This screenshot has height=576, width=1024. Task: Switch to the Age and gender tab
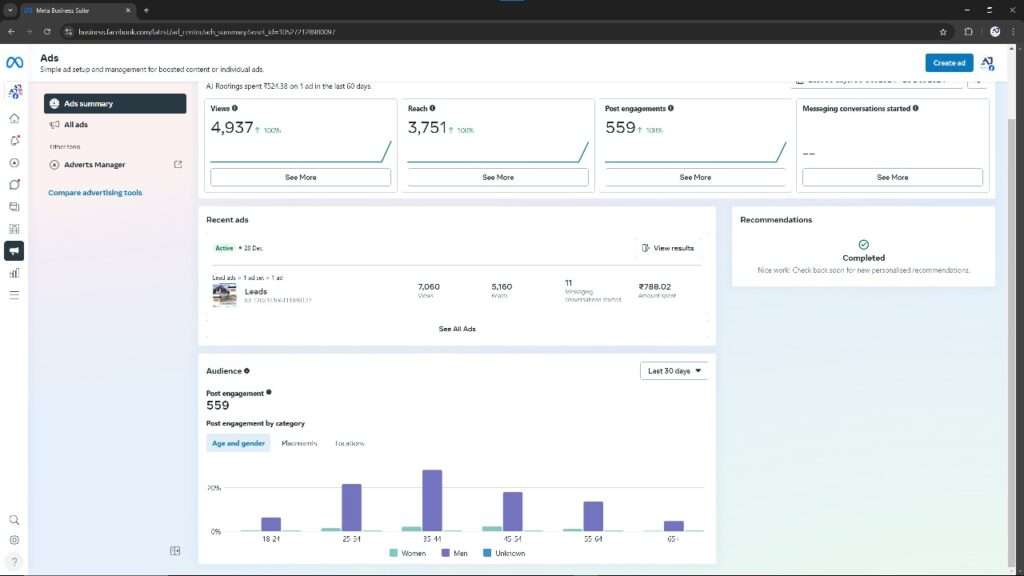click(x=238, y=443)
